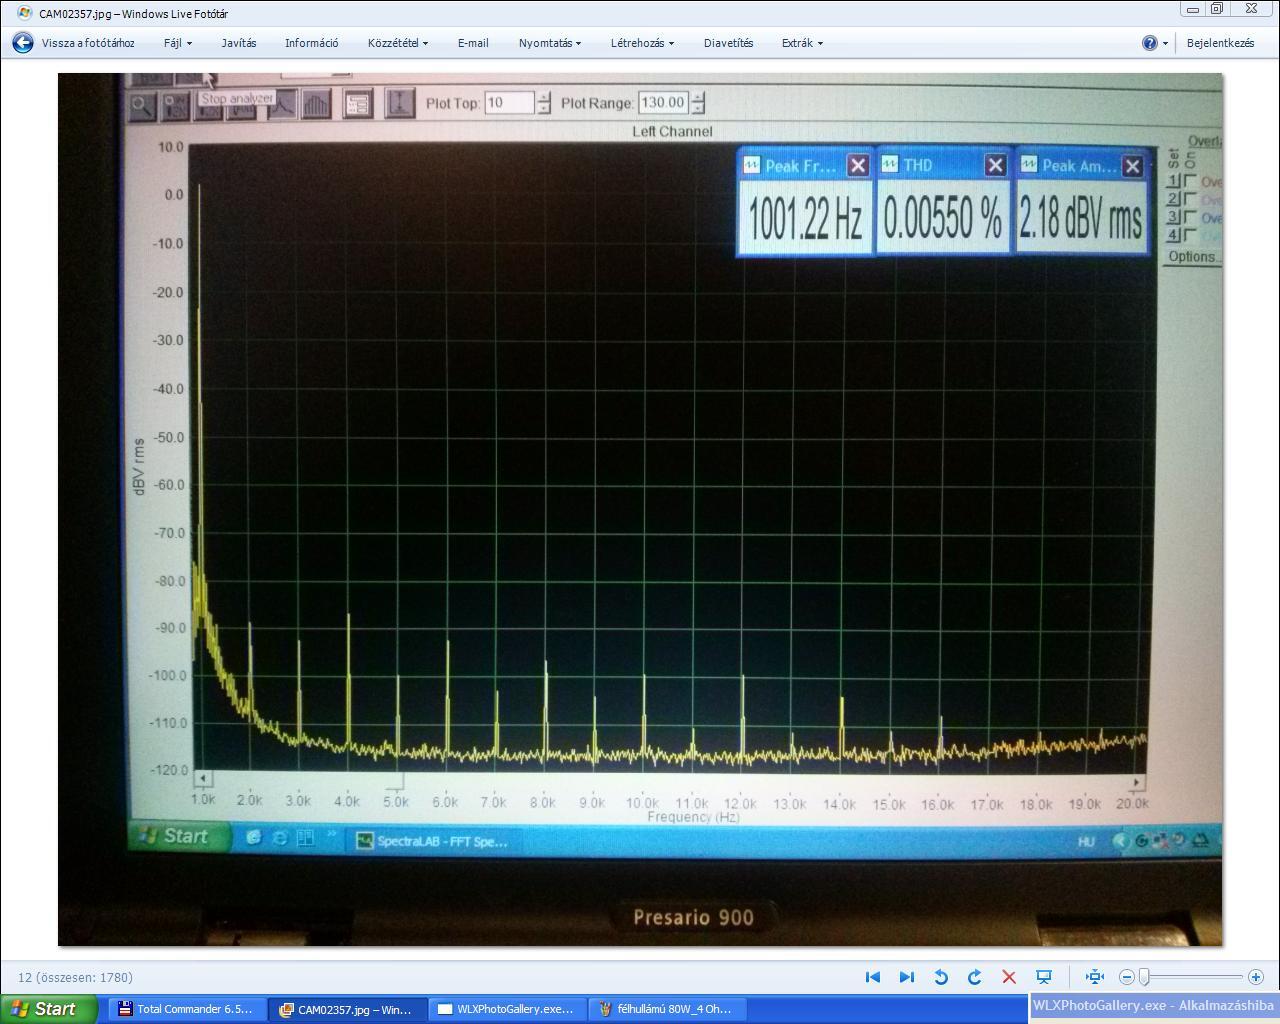Click the Plot Range field in the photo
Viewport: 1280px width, 1024px height.
pos(663,103)
